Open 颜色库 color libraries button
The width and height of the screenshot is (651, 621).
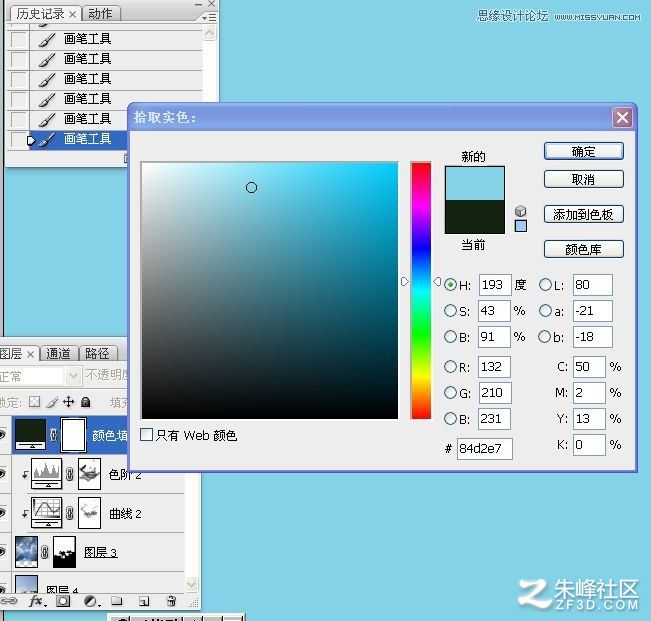coord(583,249)
